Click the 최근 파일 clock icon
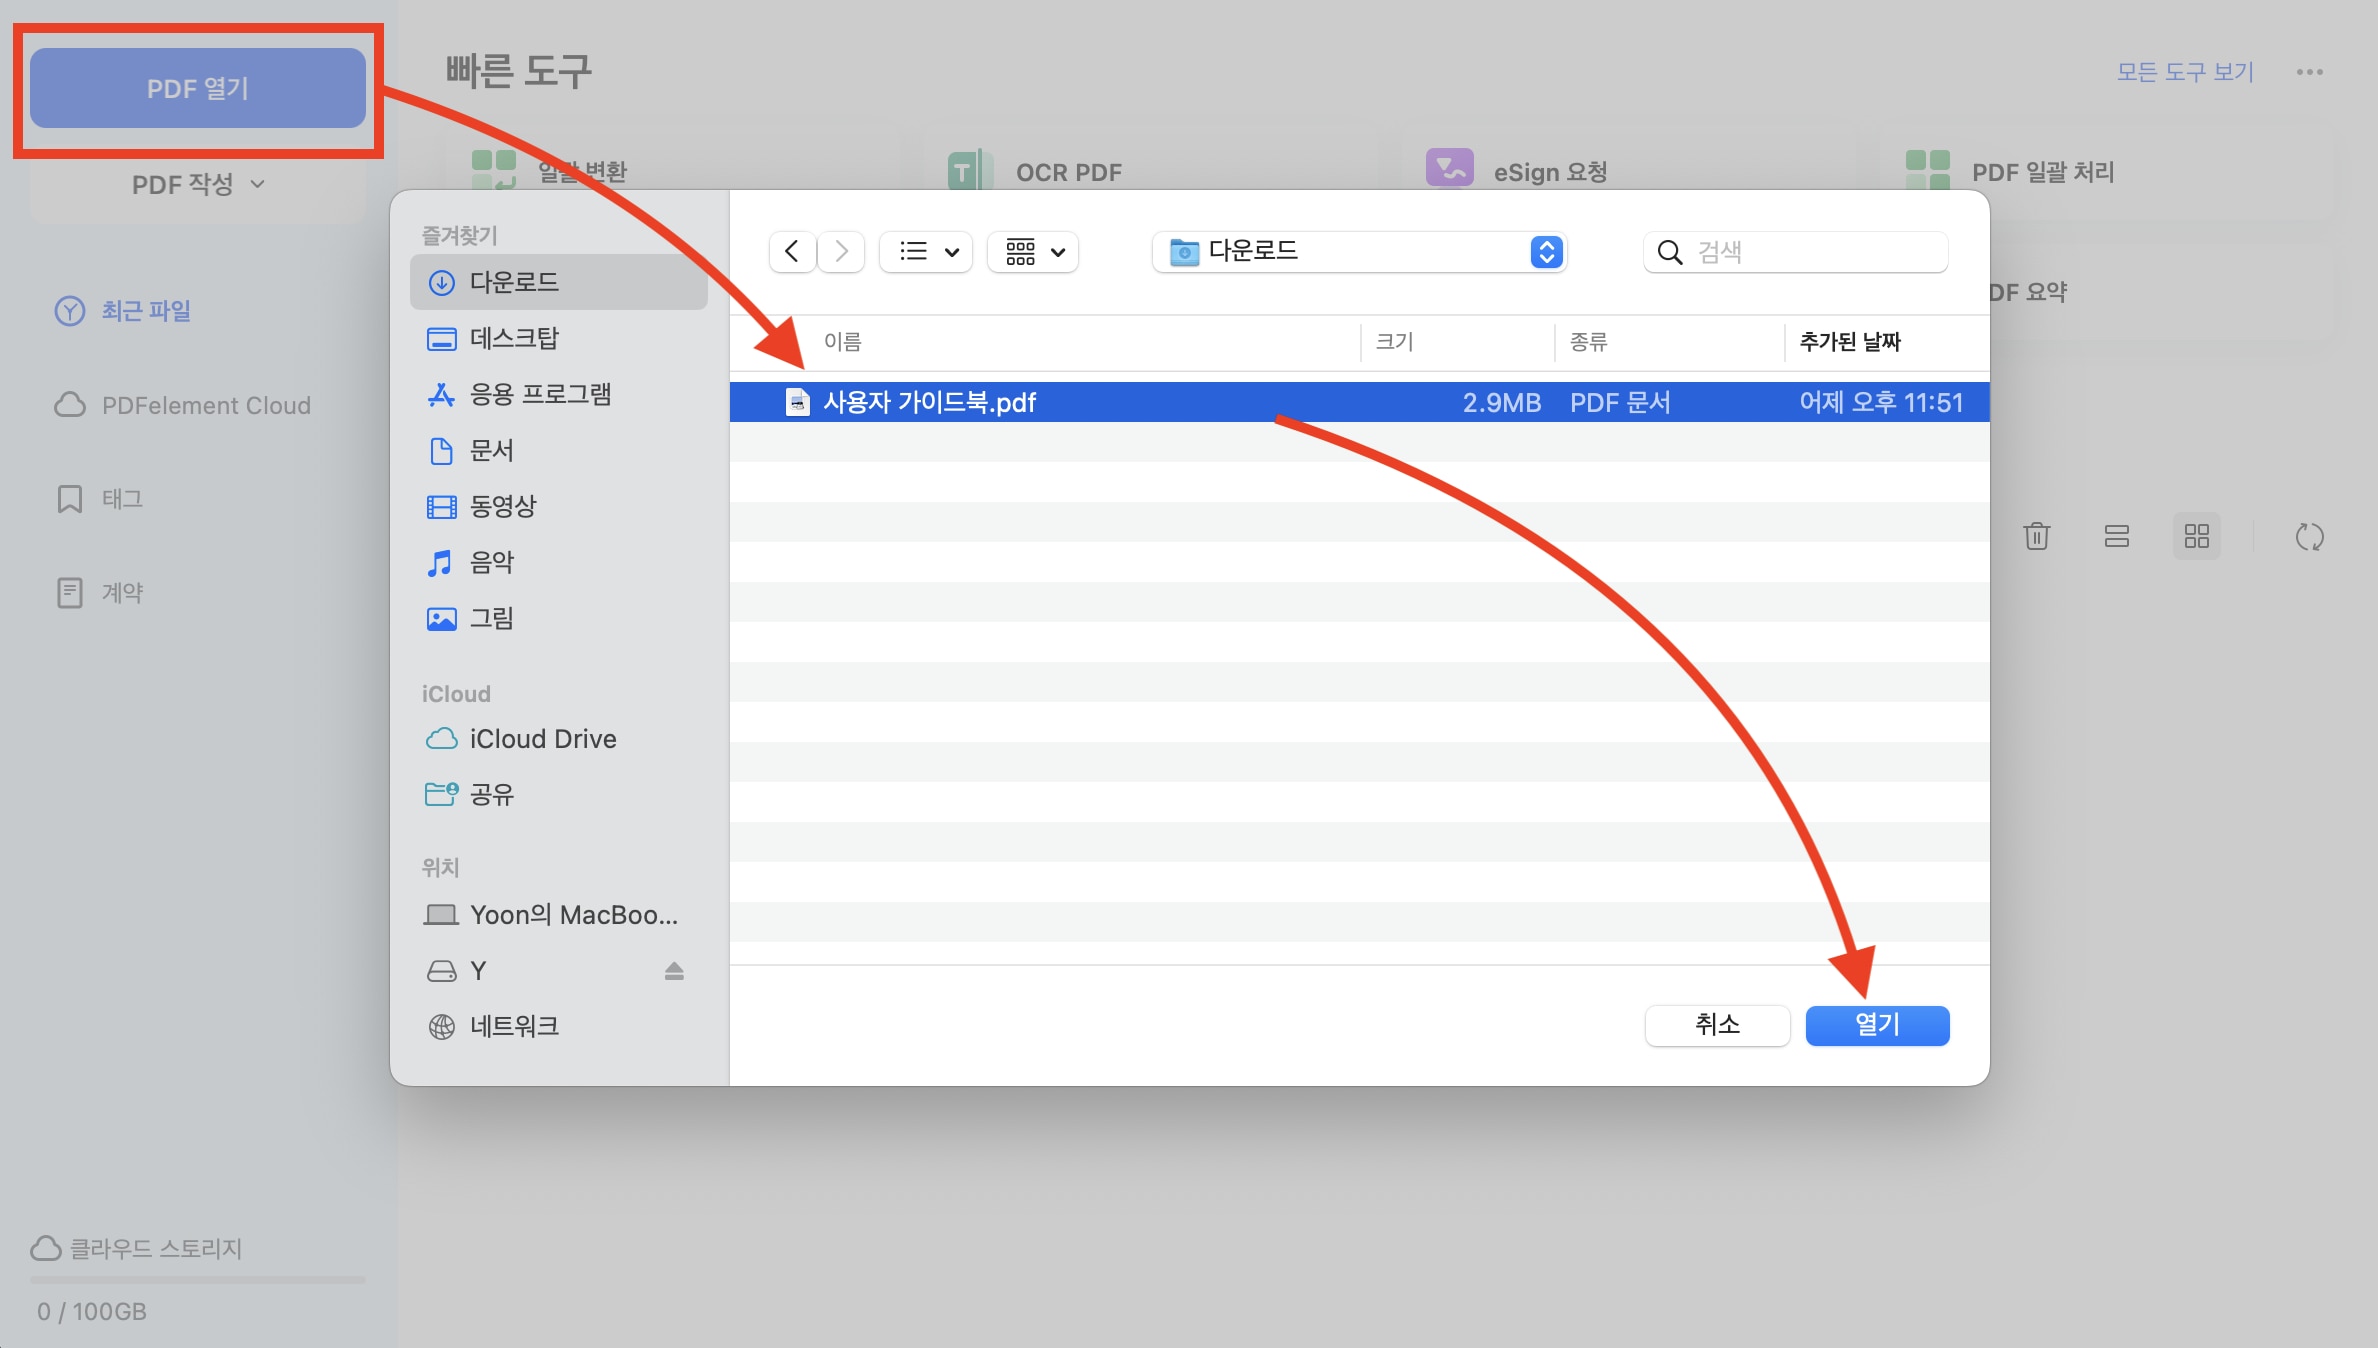 point(69,311)
